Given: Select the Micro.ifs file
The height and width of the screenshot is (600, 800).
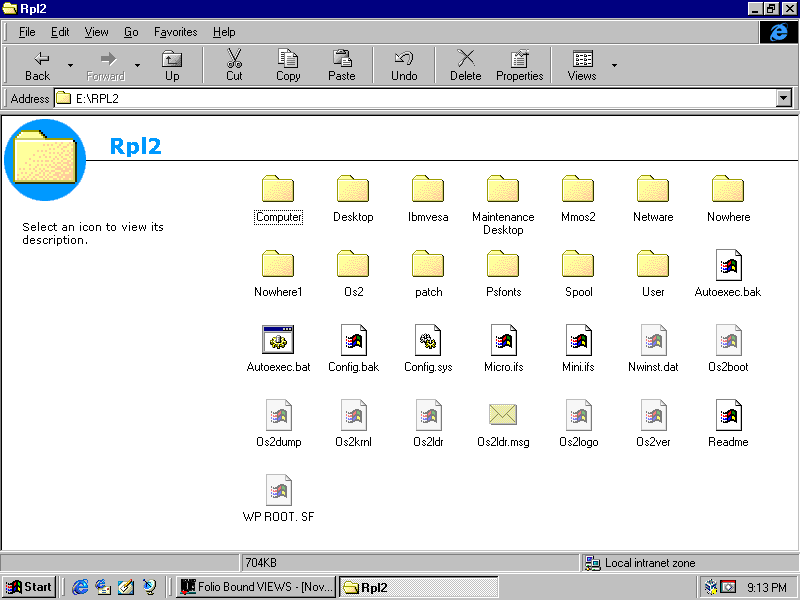Looking at the screenshot, I should click(503, 349).
